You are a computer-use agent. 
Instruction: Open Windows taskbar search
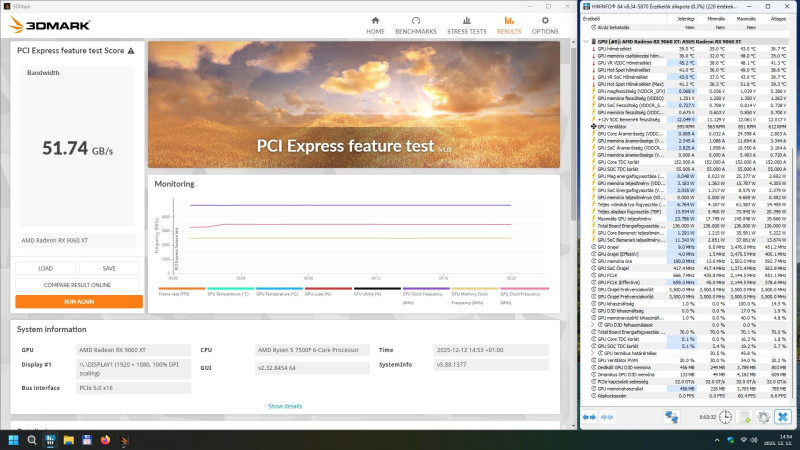pos(32,440)
